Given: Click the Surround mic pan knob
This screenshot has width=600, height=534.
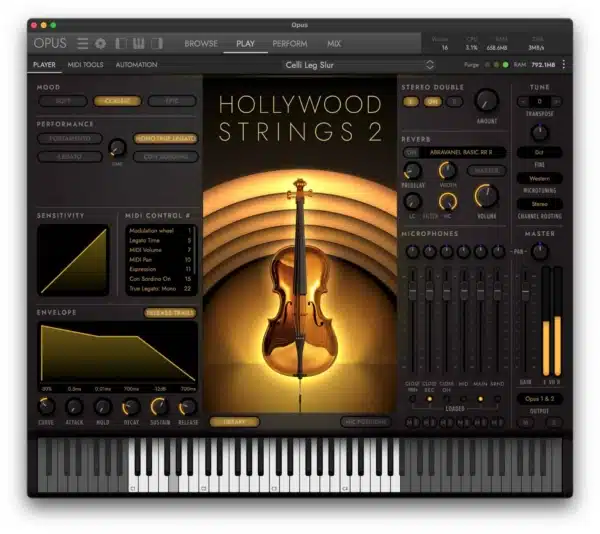Looking at the screenshot, I should (498, 251).
